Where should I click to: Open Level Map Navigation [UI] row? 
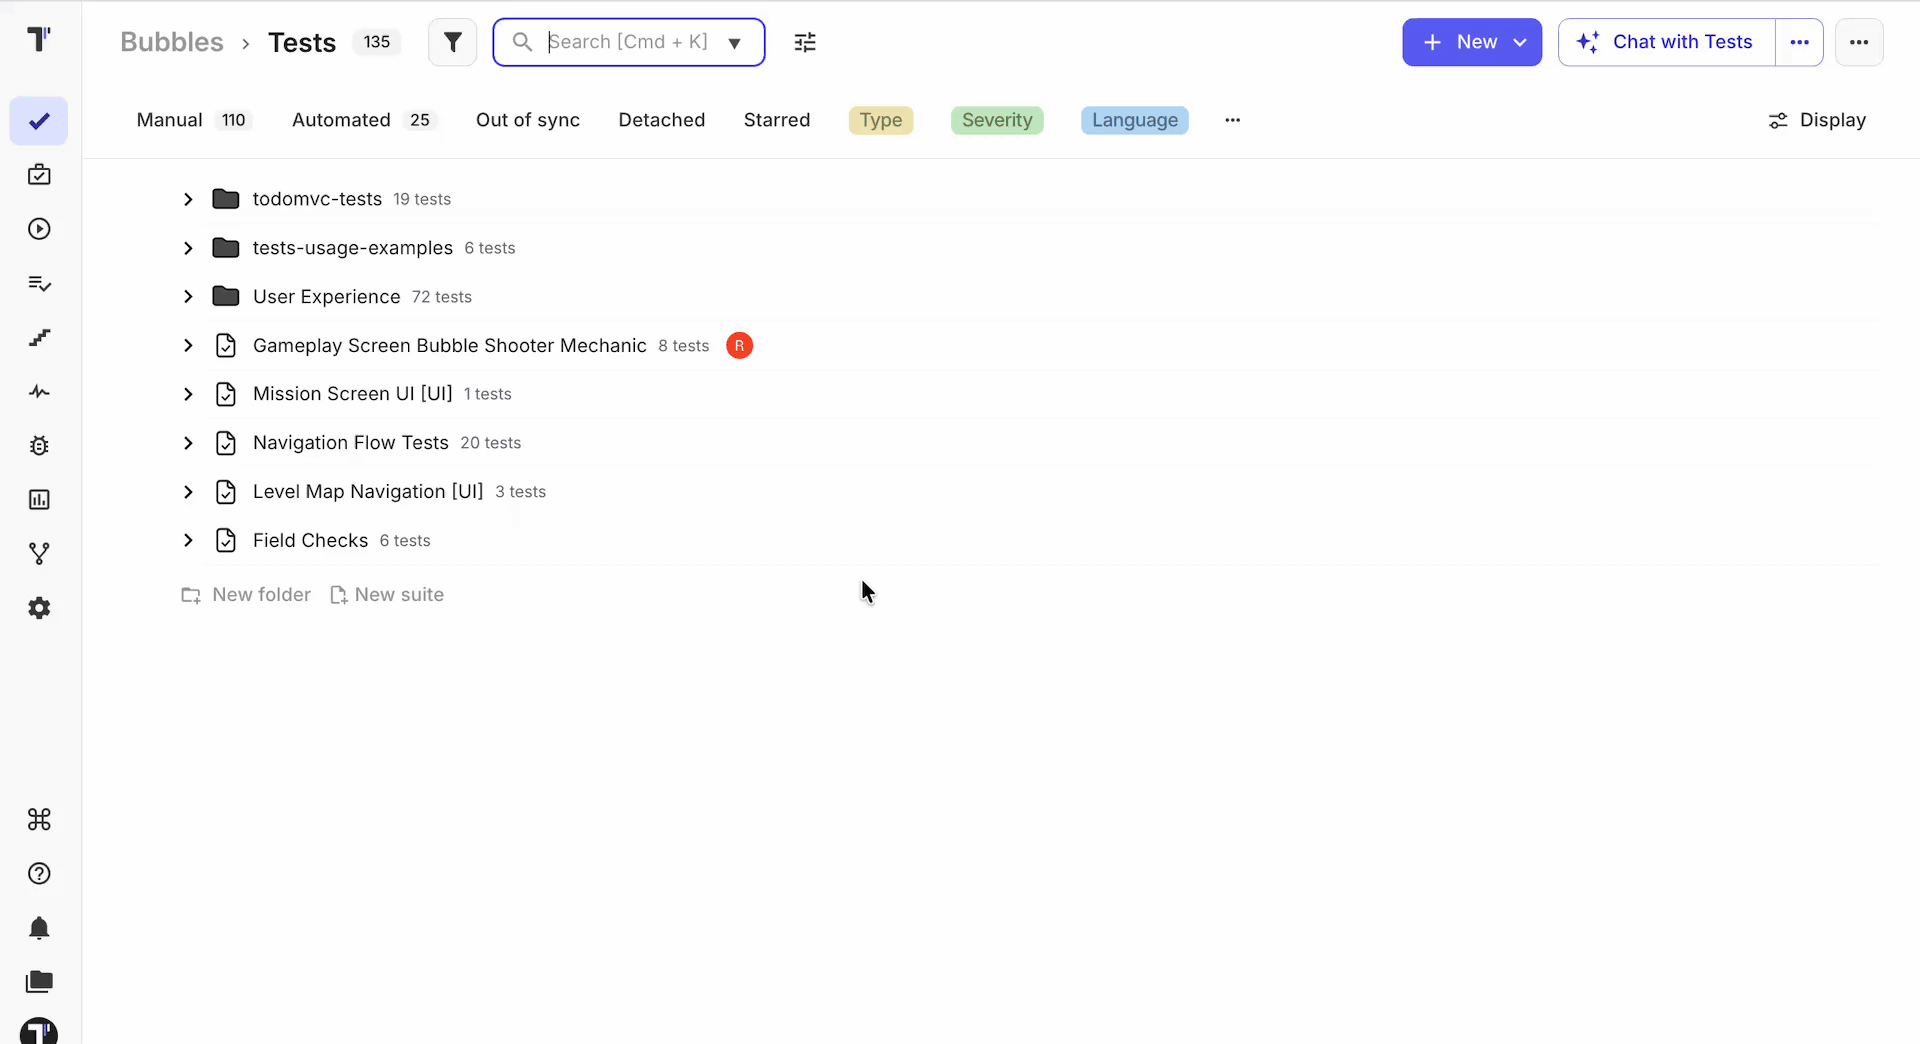[x=1028, y=492]
